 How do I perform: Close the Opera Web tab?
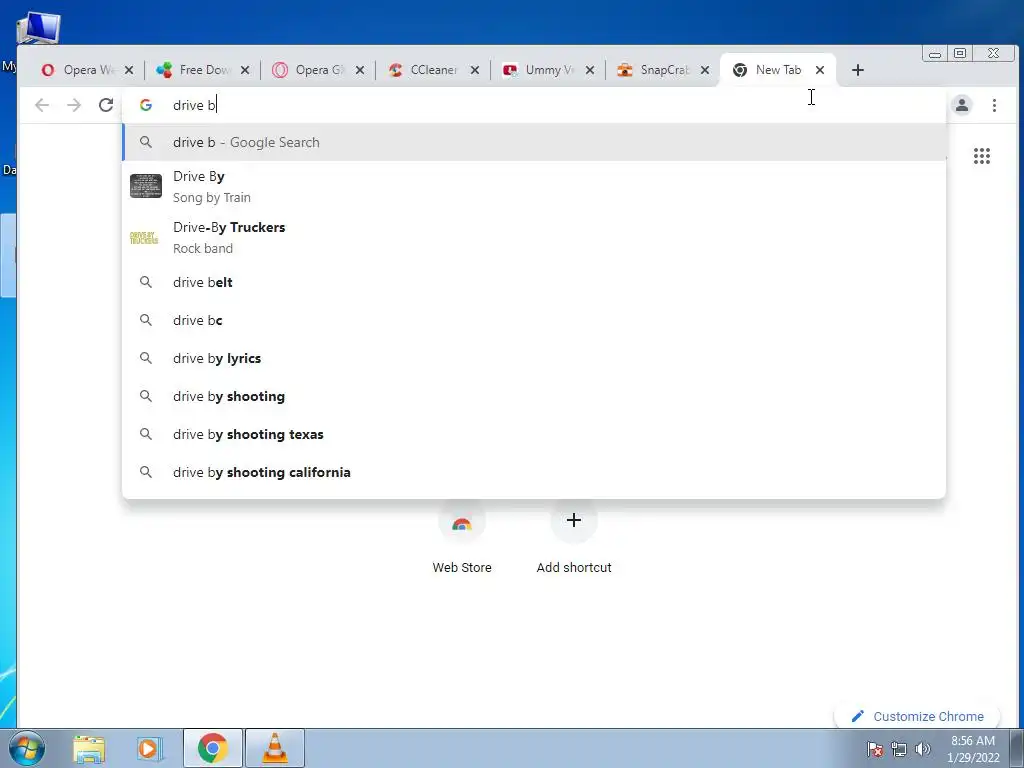[129, 70]
